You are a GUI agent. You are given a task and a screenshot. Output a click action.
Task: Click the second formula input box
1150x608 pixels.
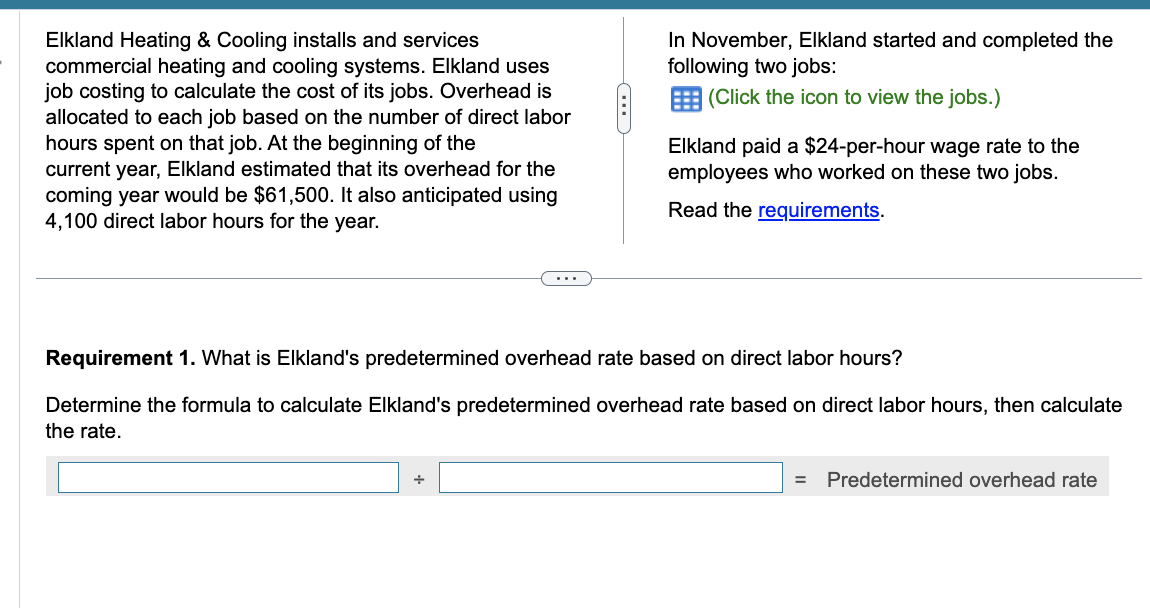(611, 477)
